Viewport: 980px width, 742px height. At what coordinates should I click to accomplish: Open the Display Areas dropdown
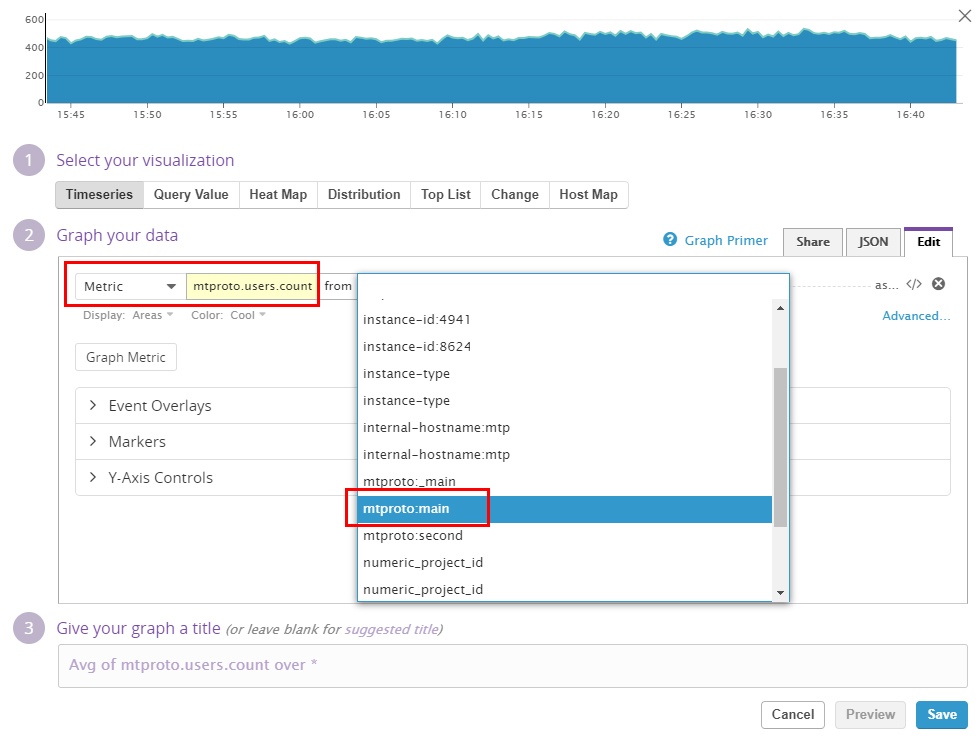[152, 315]
